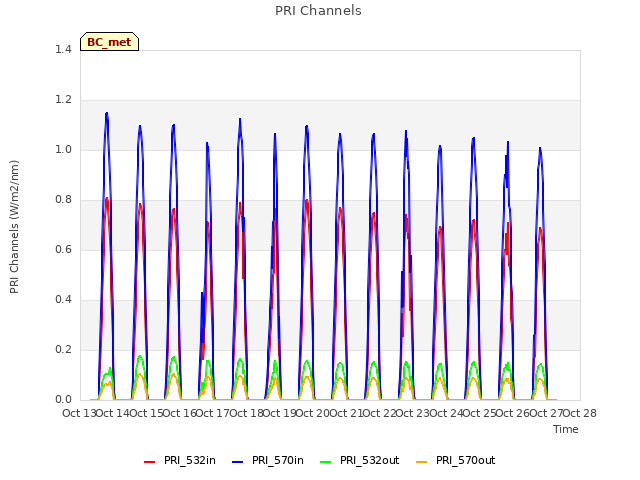Click the orange PRI_570out legend swatch
Screen dimensions: 640x480
[x=422, y=462]
